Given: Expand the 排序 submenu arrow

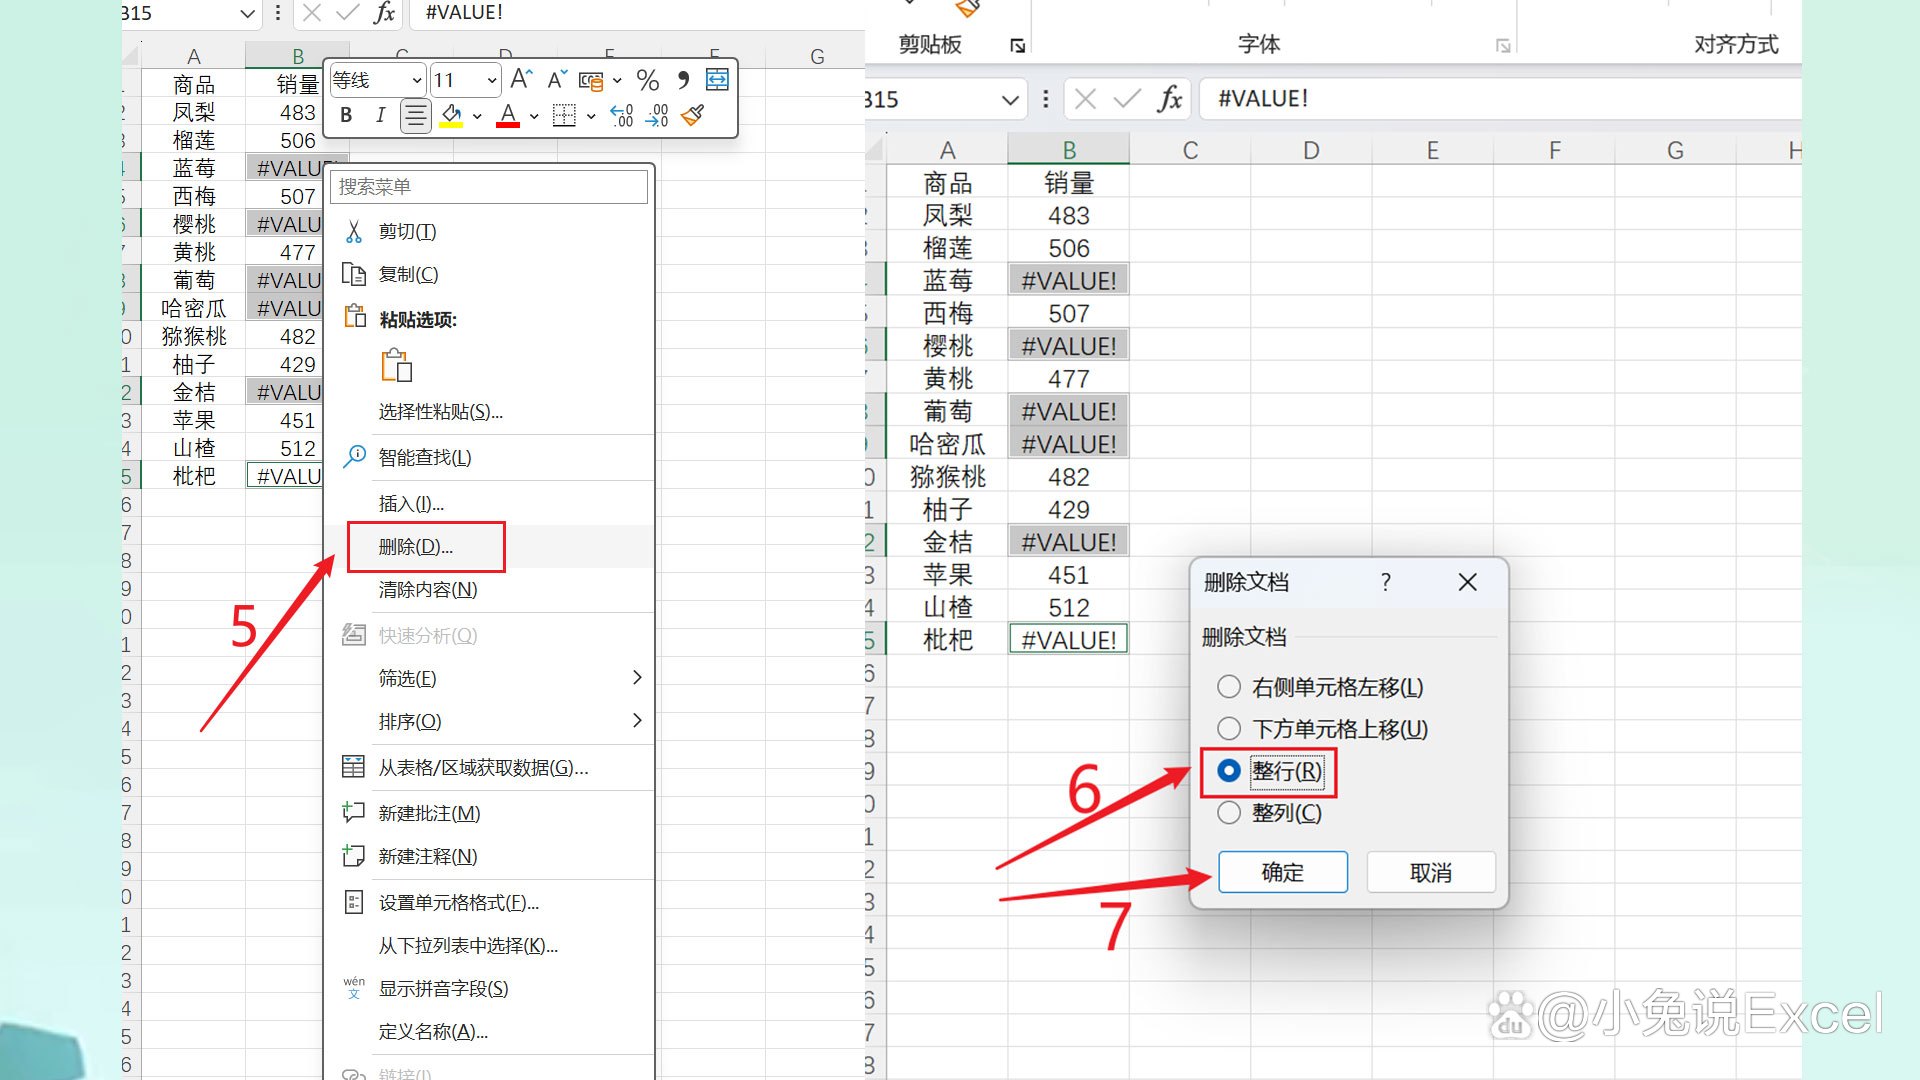Looking at the screenshot, I should [637, 720].
